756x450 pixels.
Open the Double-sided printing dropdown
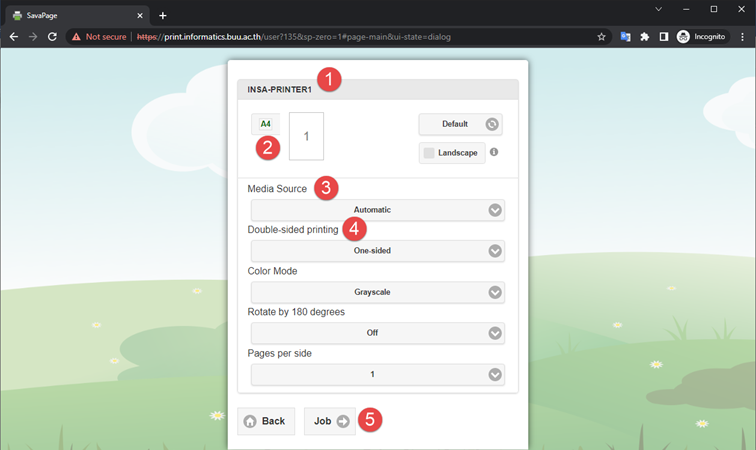click(377, 251)
